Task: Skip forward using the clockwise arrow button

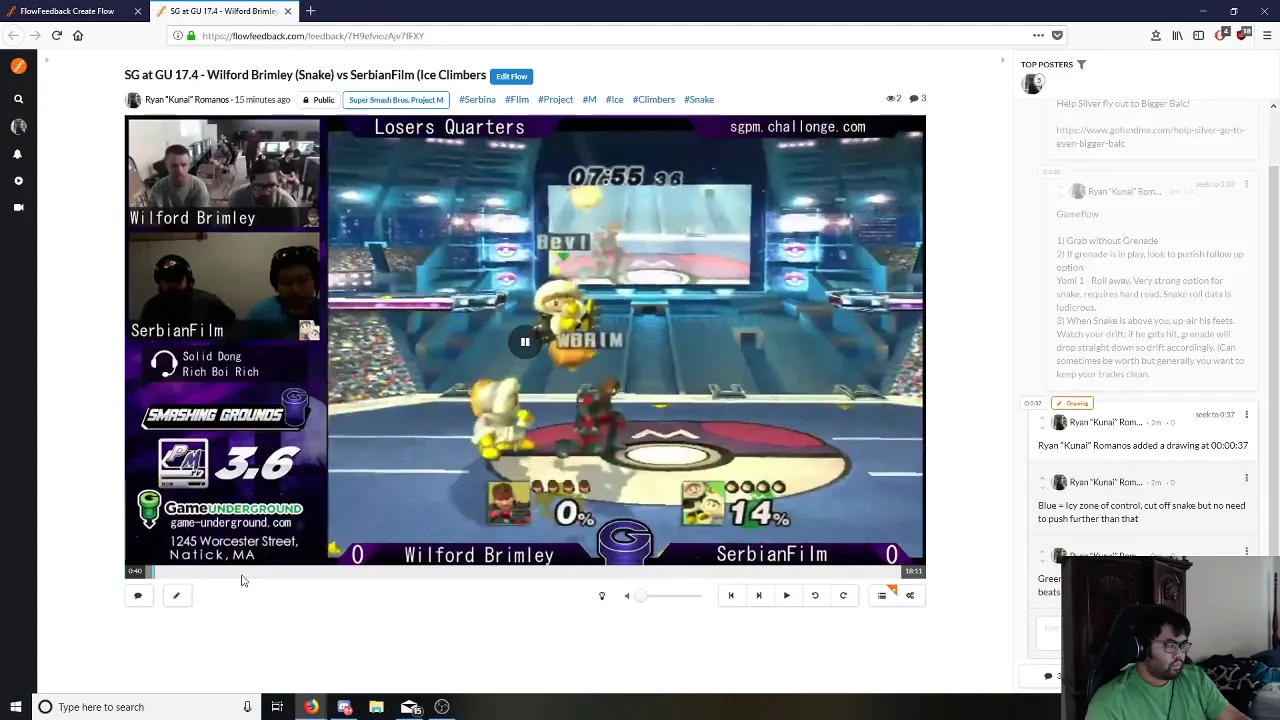Action: [x=843, y=596]
